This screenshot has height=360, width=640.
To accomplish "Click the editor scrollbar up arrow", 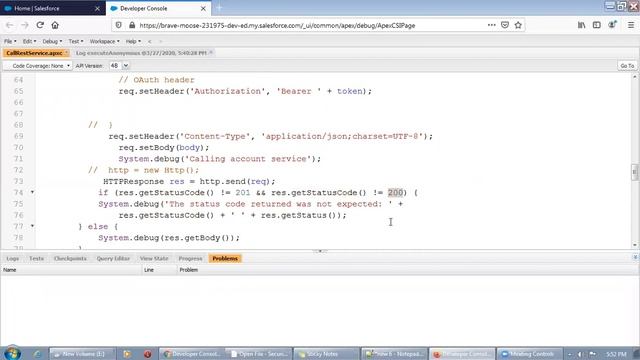I will point(635,77).
